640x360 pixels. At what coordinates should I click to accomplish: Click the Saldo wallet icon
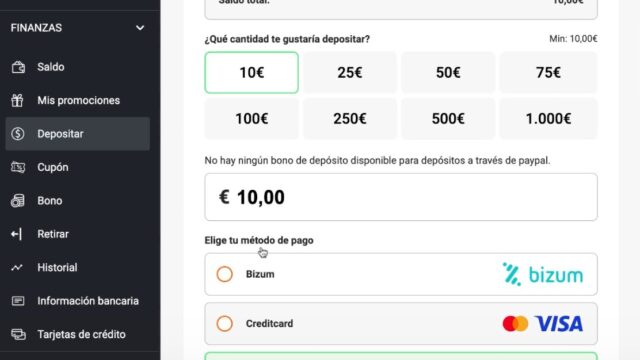(x=18, y=67)
